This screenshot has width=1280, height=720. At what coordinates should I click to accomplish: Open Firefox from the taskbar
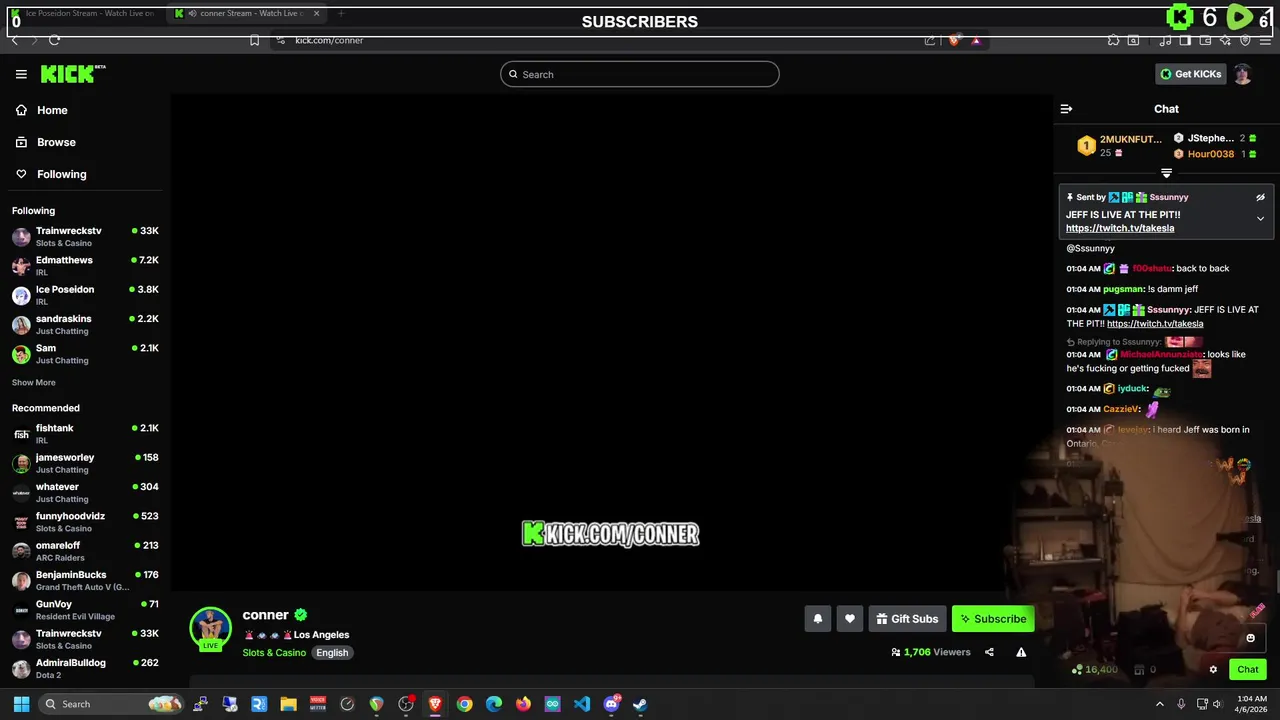523,704
